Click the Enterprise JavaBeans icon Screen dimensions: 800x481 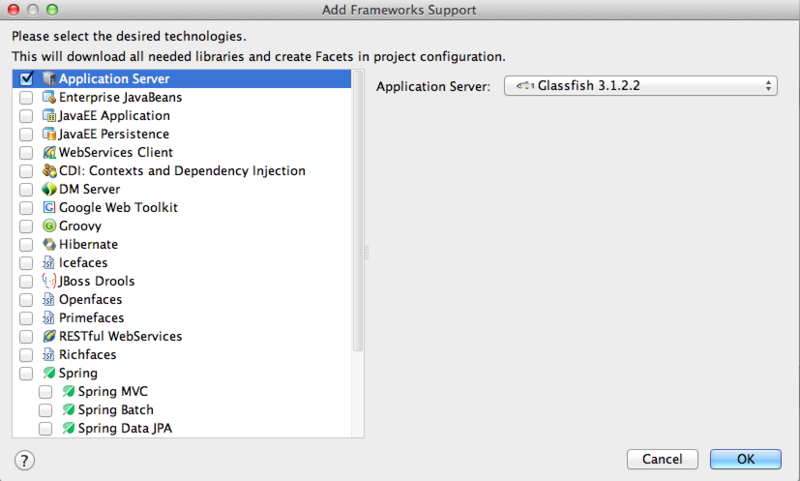click(x=49, y=97)
